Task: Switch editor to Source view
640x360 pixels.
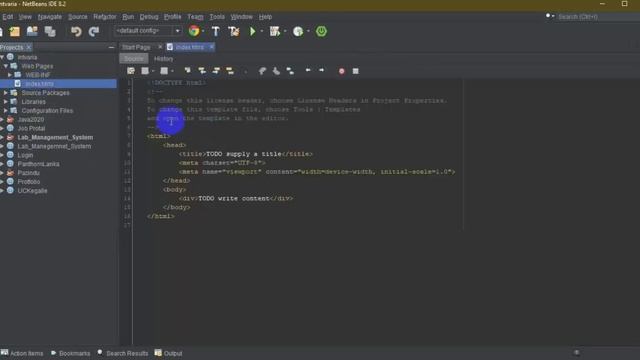Action: pos(133,59)
